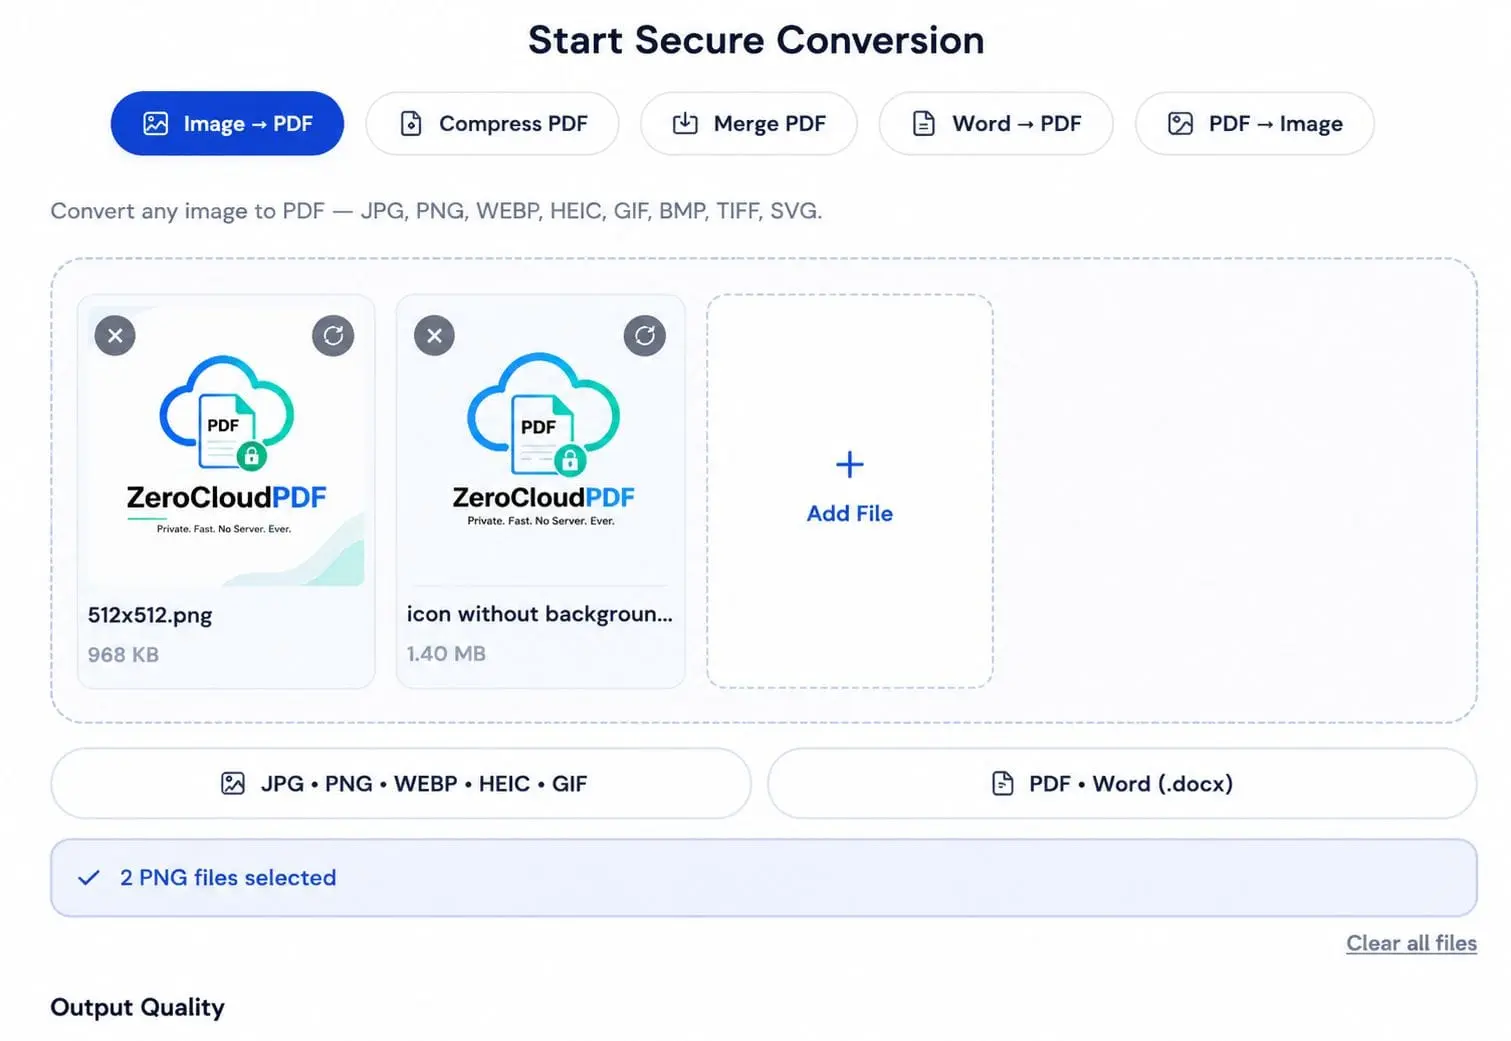The image size is (1511, 1041).
Task: Click the document icon in Compress PDF
Action: (x=411, y=124)
